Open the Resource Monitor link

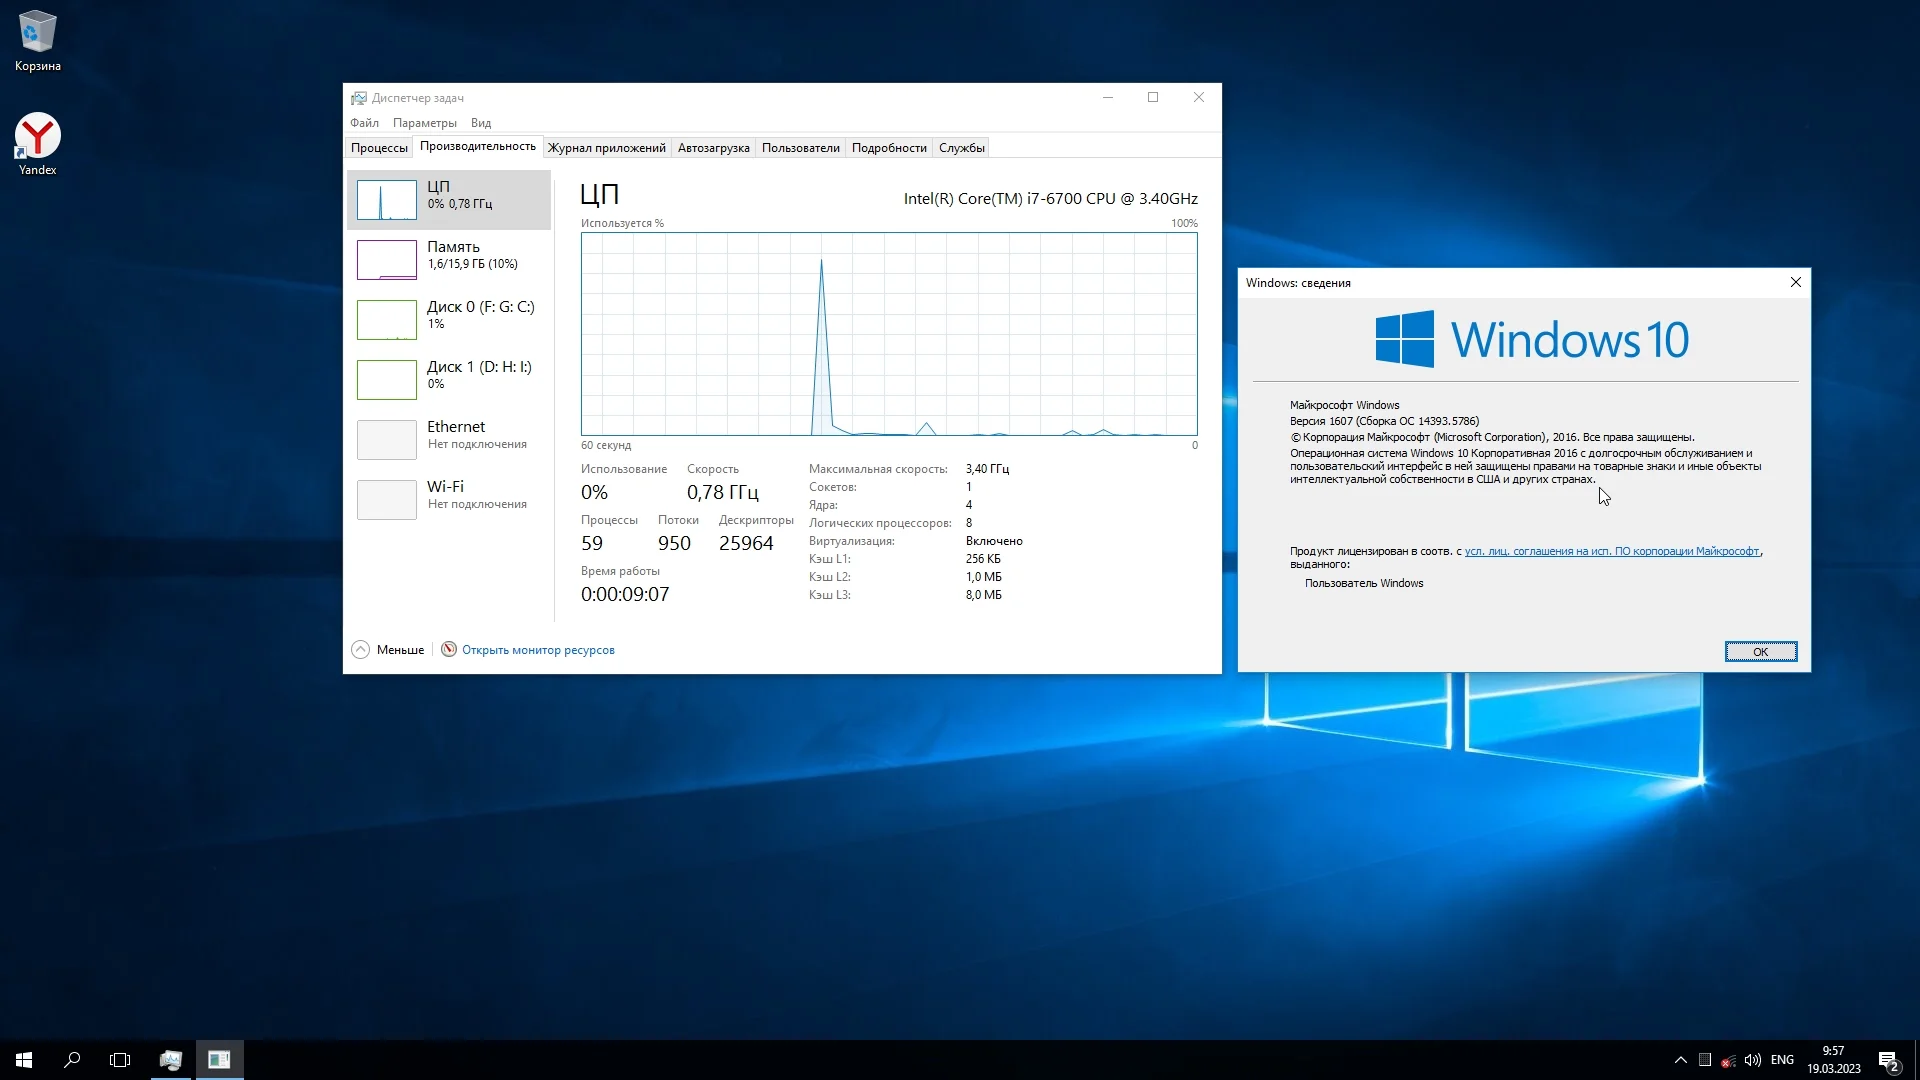click(x=538, y=650)
